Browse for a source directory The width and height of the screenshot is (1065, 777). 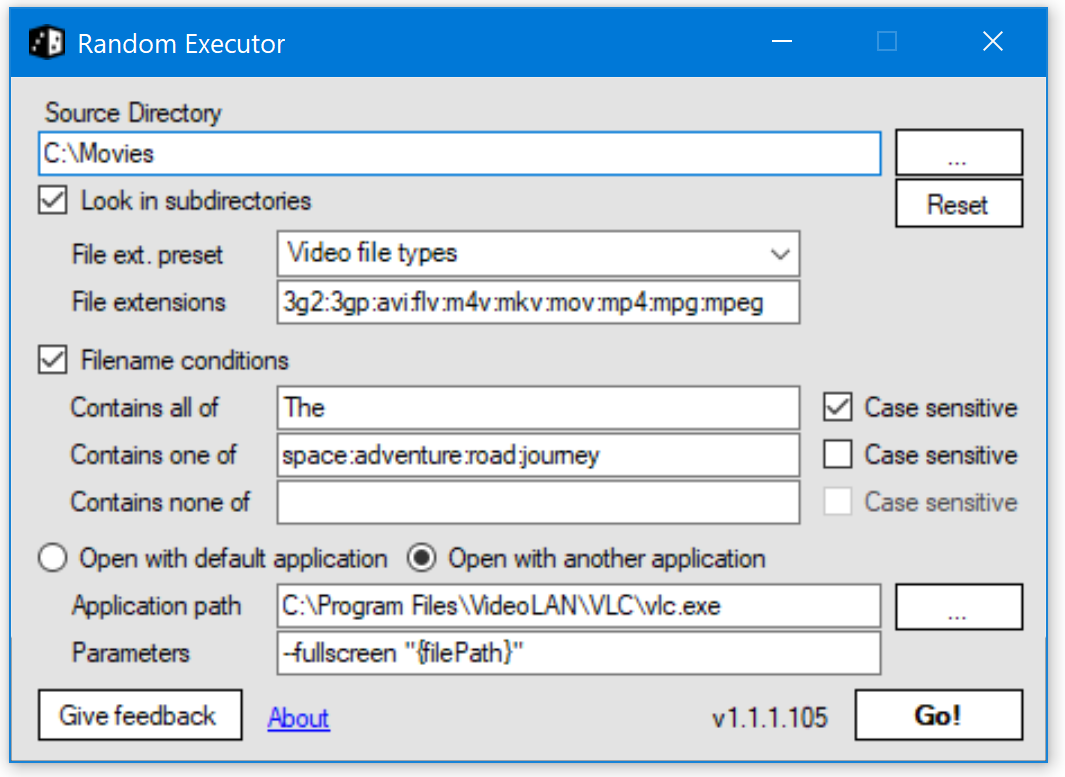click(958, 152)
